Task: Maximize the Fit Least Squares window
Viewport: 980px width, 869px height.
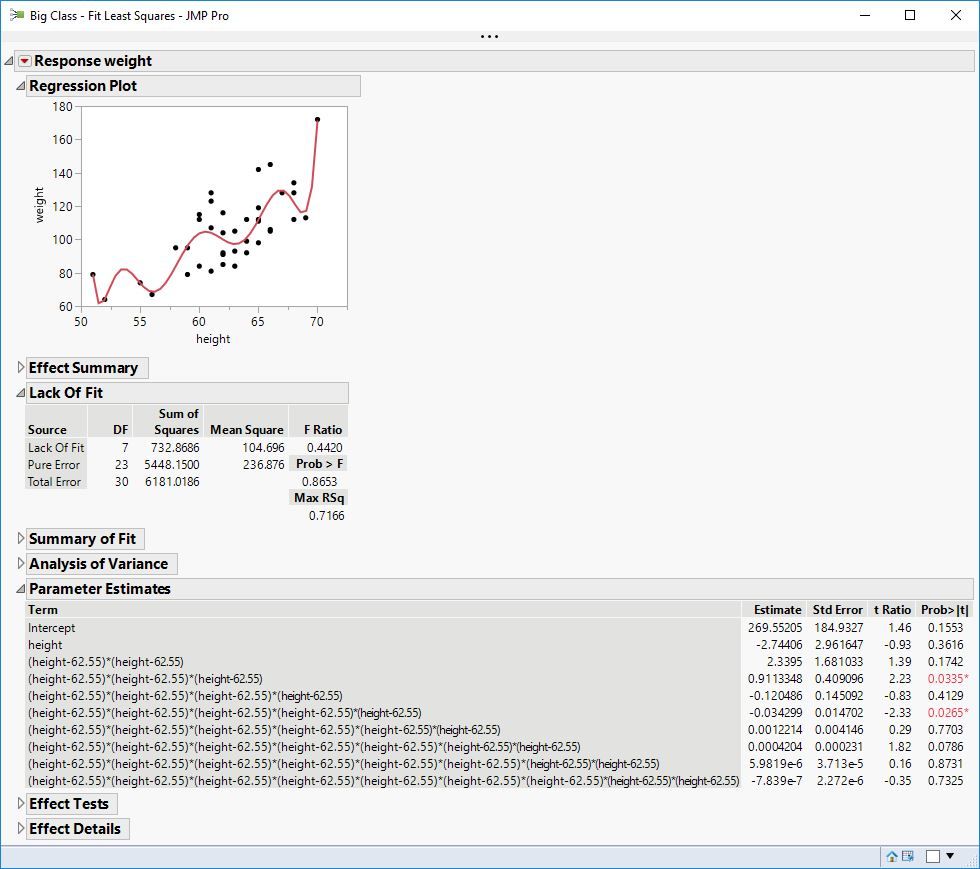Action: tap(910, 15)
